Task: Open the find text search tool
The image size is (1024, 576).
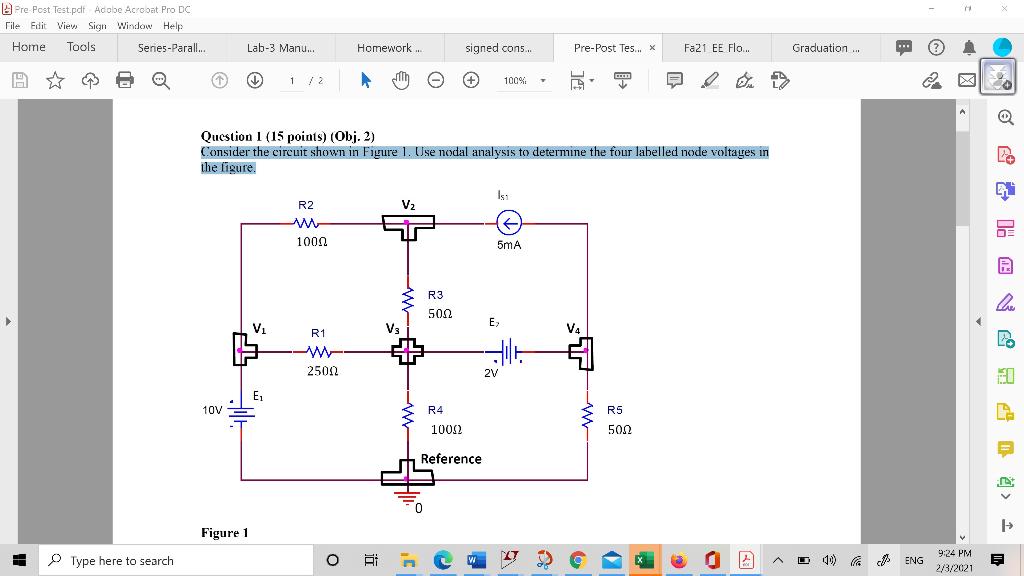Action: pos(161,80)
